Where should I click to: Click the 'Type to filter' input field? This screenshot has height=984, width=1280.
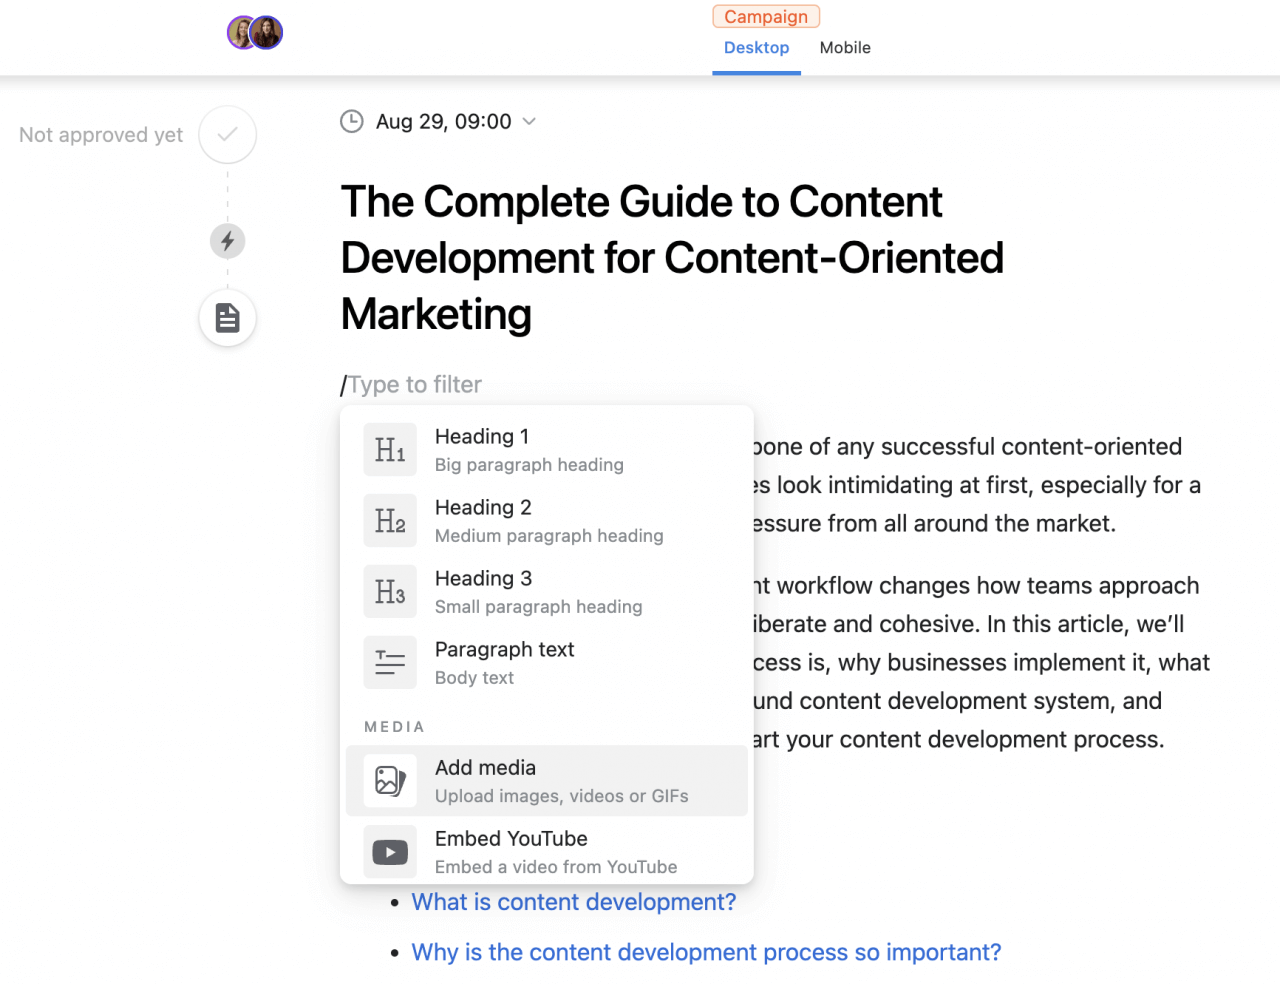click(414, 384)
